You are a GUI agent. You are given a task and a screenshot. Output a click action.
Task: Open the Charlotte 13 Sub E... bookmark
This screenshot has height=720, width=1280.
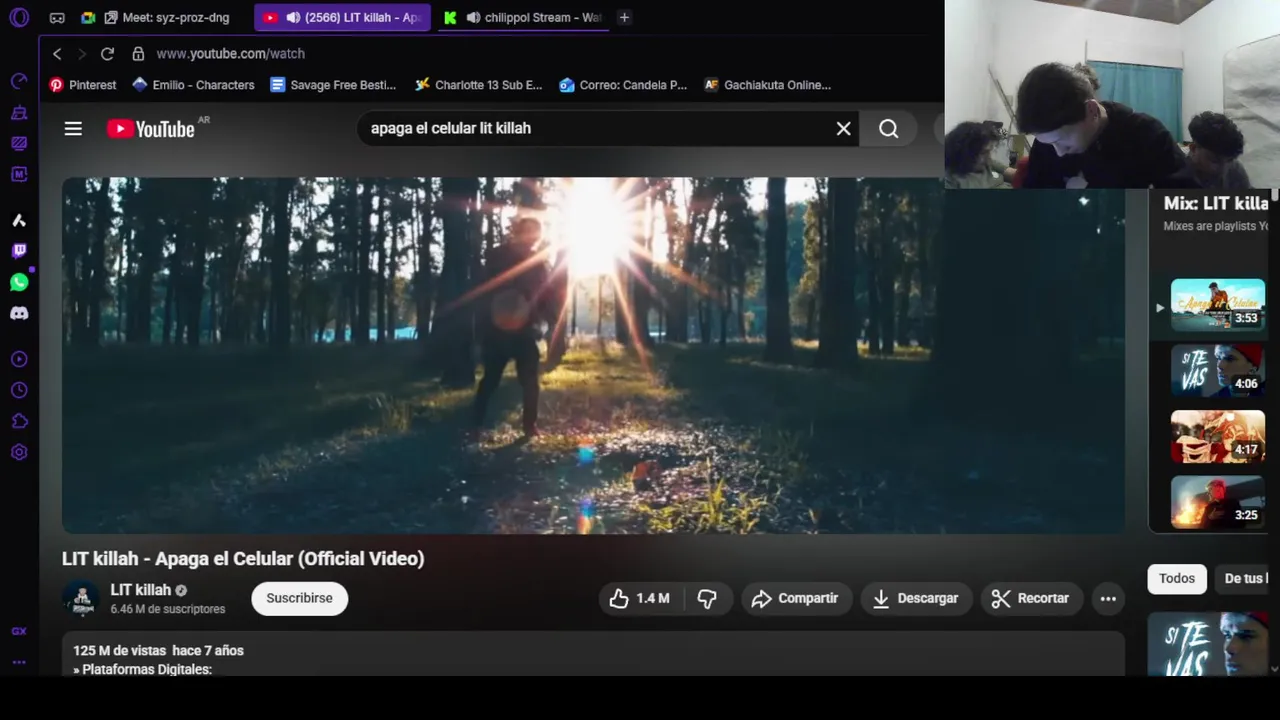(479, 85)
